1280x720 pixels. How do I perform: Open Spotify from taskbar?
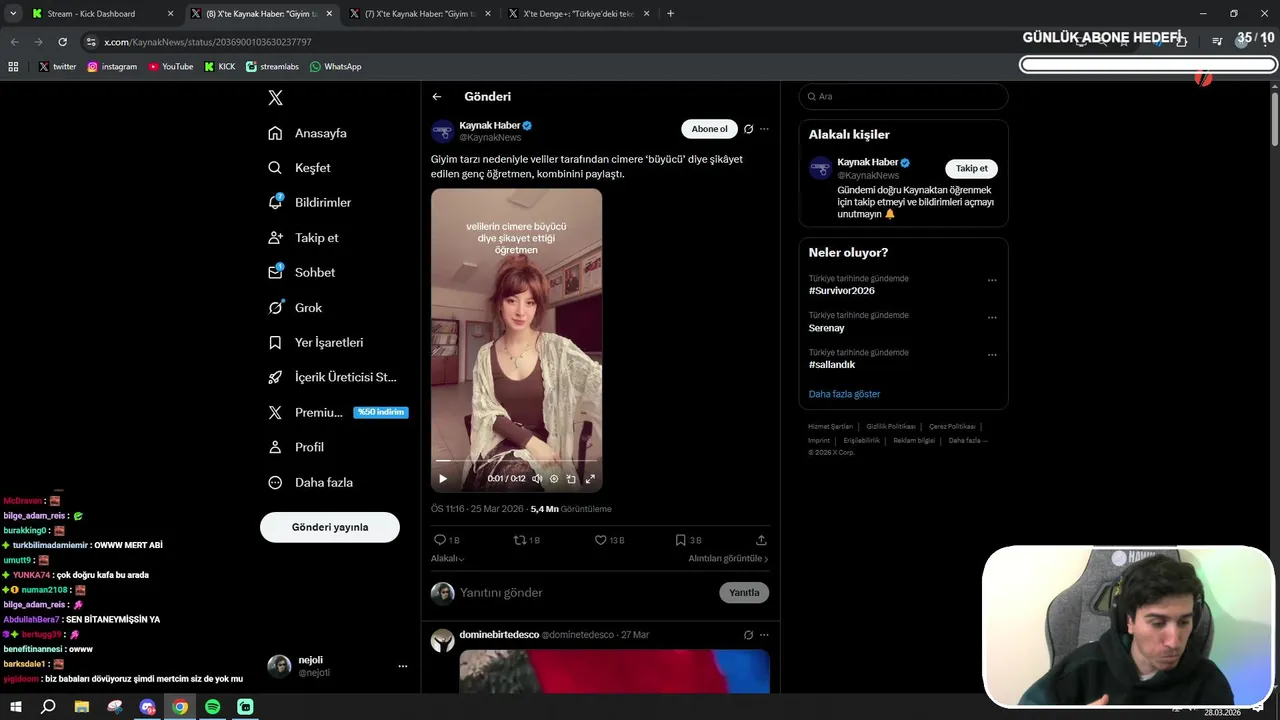click(x=212, y=707)
